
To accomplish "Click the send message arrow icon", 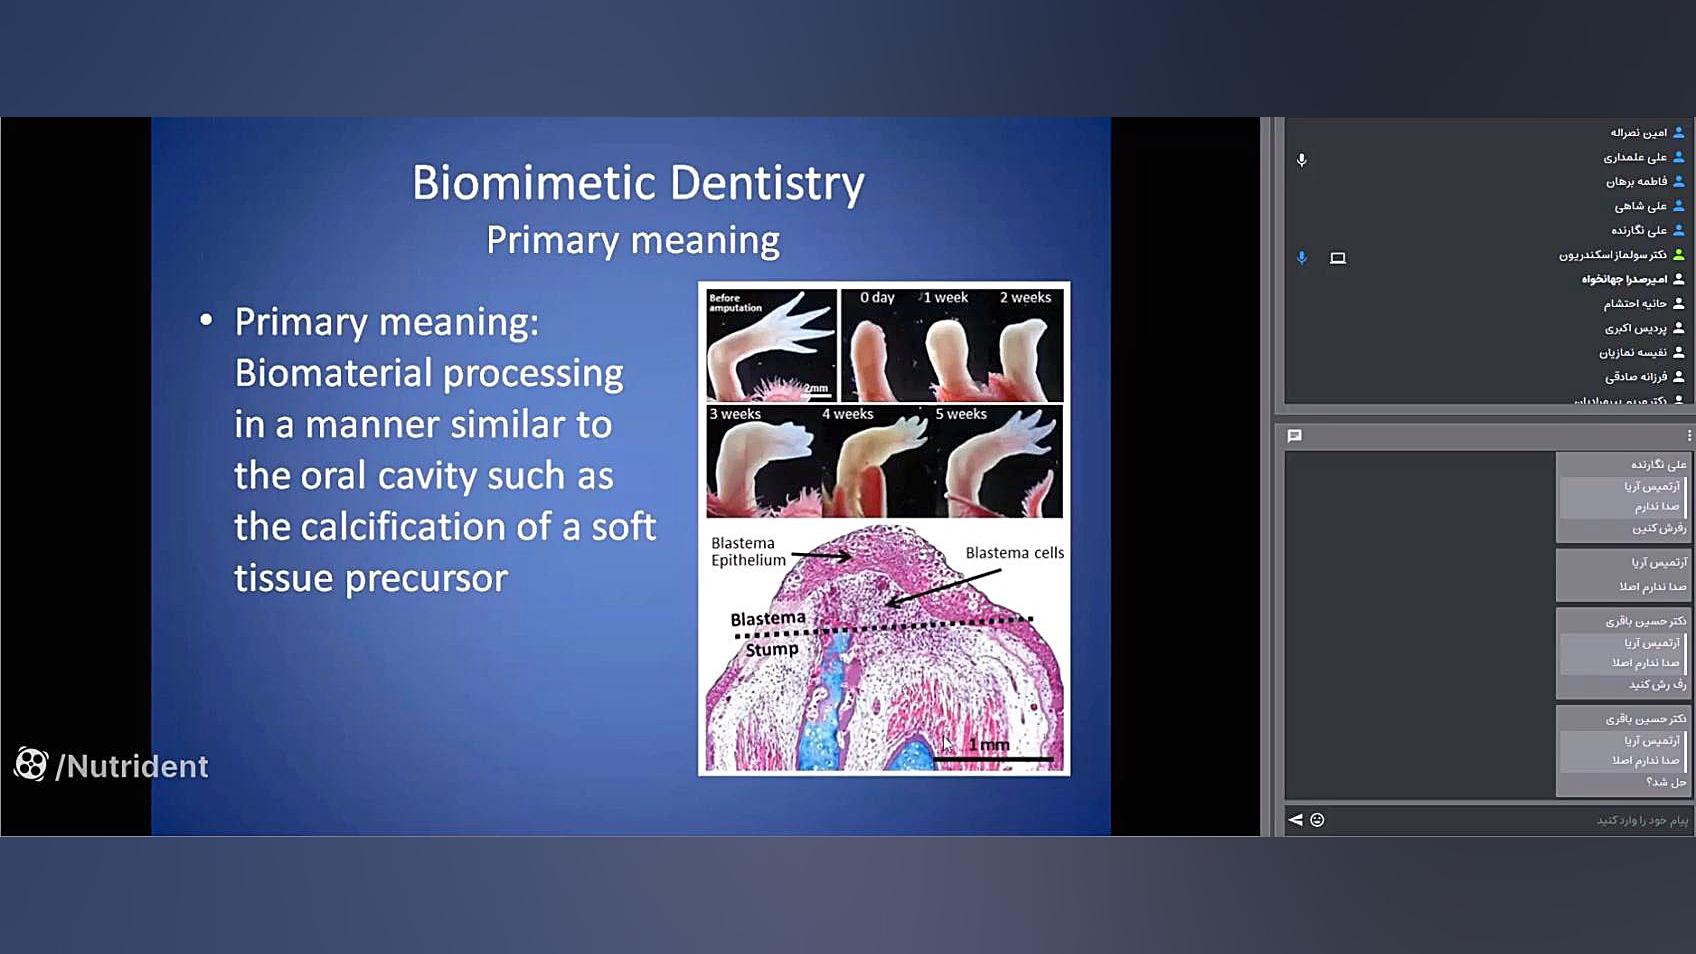I will [1295, 820].
